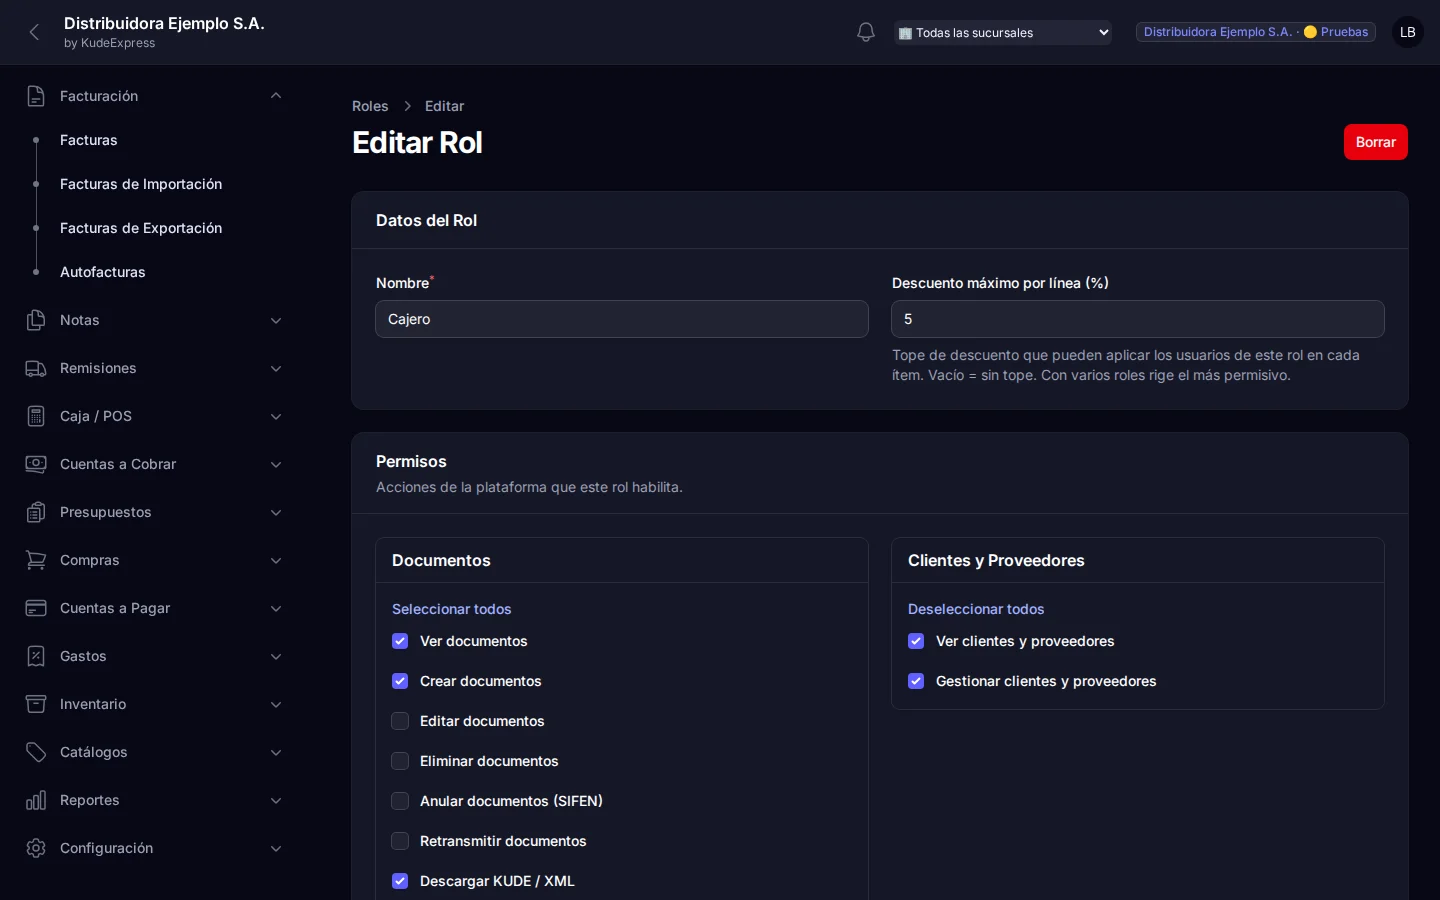Open the LB user avatar menu

1408,32
